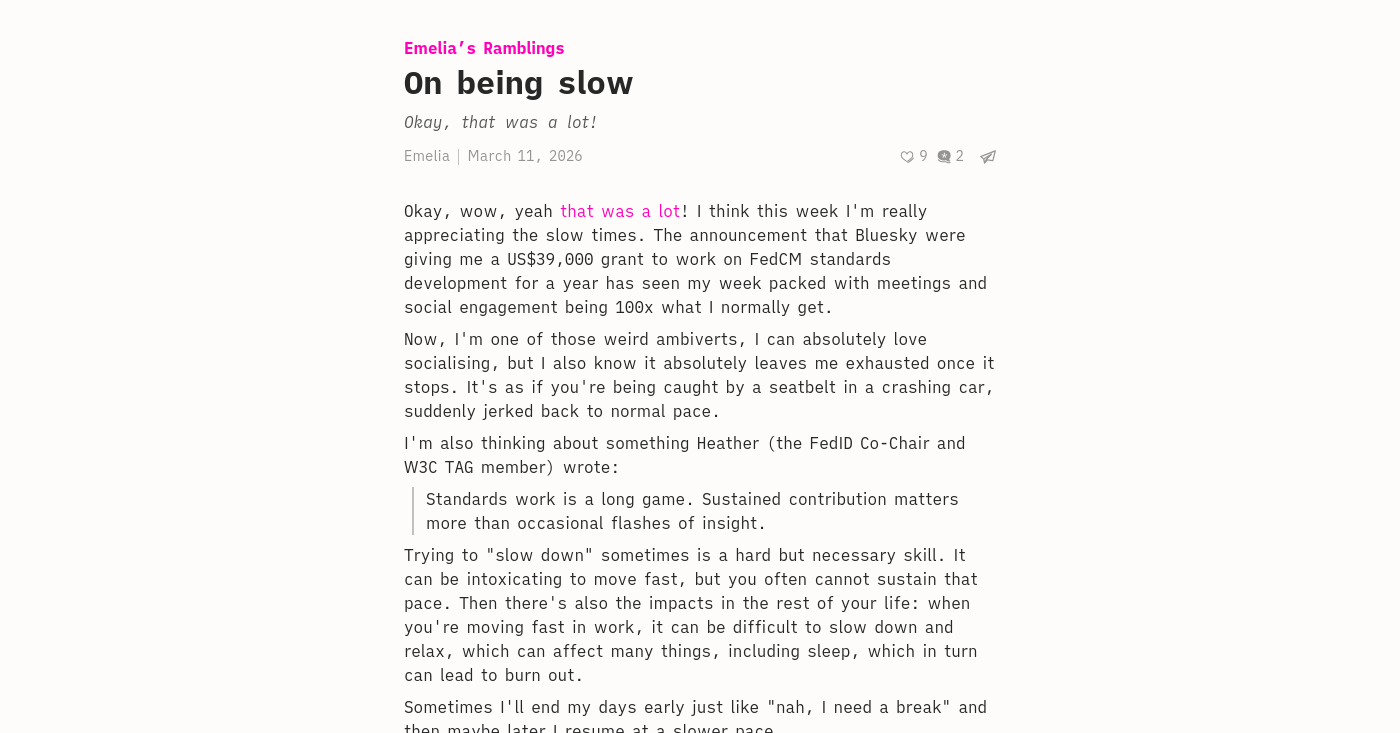Screen dimensions: 1400x733
Task: Click the comment count number 2
Action: coord(960,156)
